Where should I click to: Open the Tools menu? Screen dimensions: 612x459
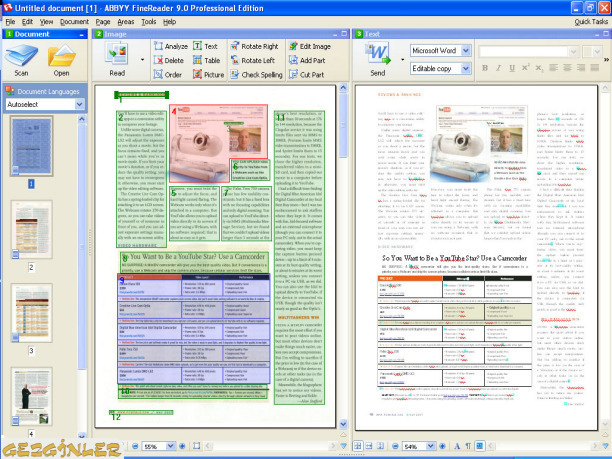(x=148, y=22)
